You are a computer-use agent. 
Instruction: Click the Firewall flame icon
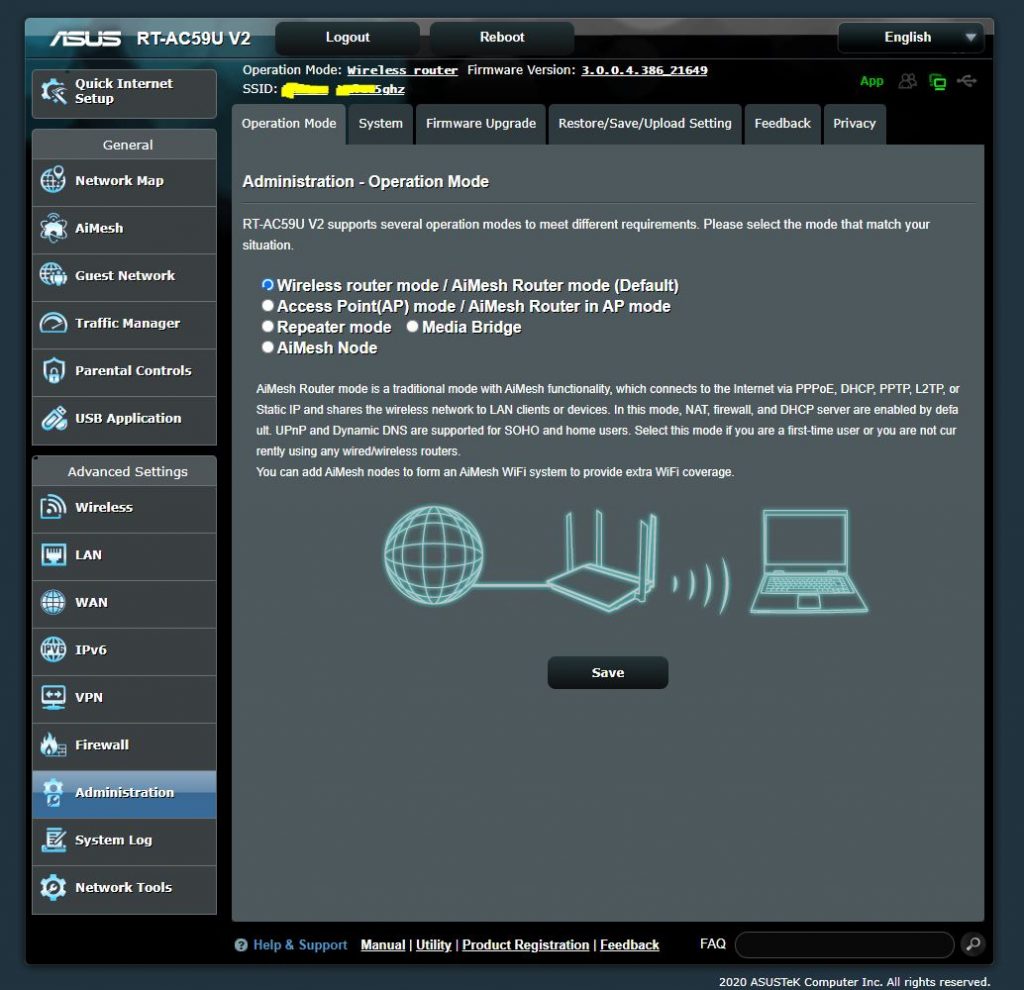(53, 744)
